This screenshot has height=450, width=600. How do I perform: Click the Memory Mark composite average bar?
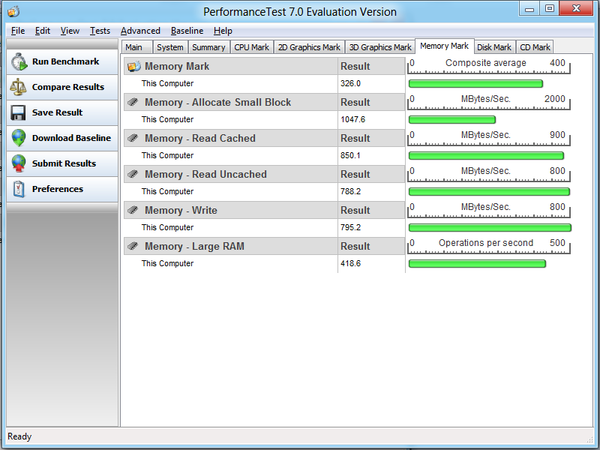point(475,84)
